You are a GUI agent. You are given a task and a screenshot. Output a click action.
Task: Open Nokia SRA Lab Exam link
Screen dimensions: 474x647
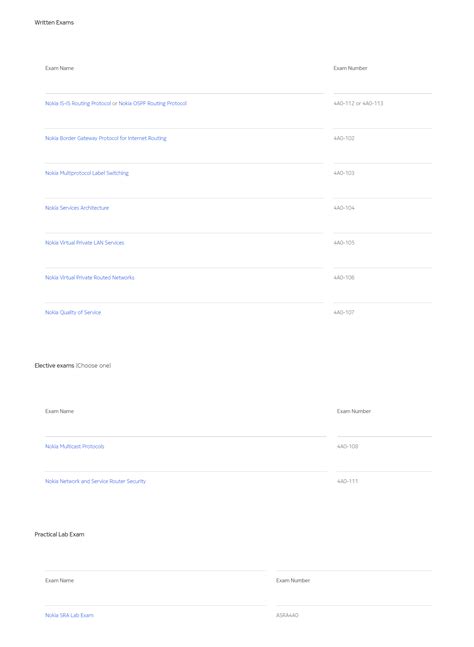69,615
